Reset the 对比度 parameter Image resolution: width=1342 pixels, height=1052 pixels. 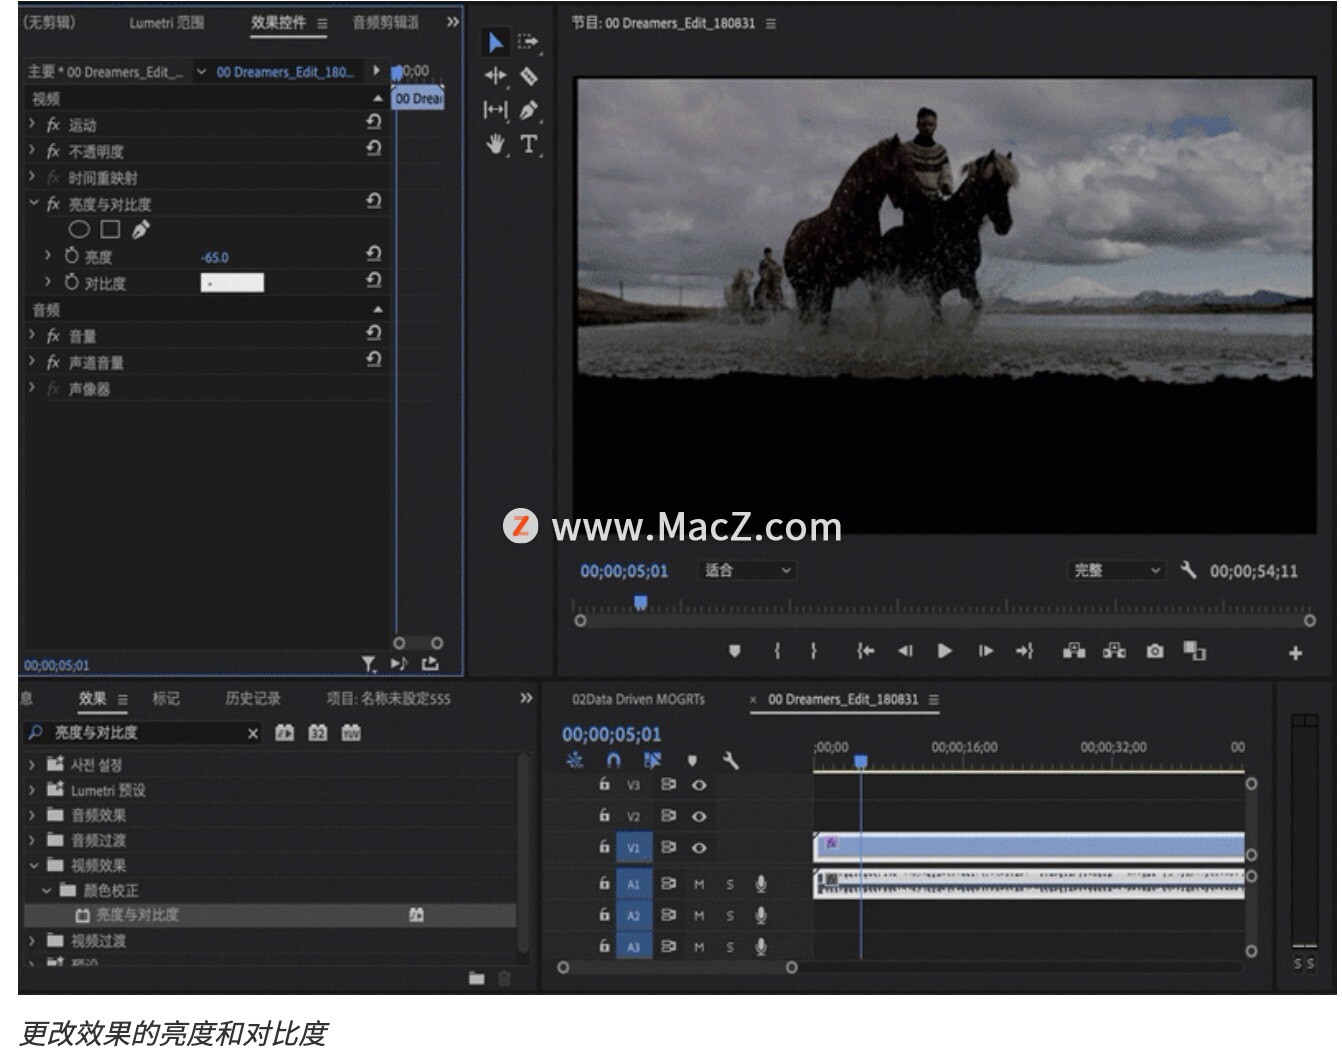pyautogui.click(x=373, y=281)
